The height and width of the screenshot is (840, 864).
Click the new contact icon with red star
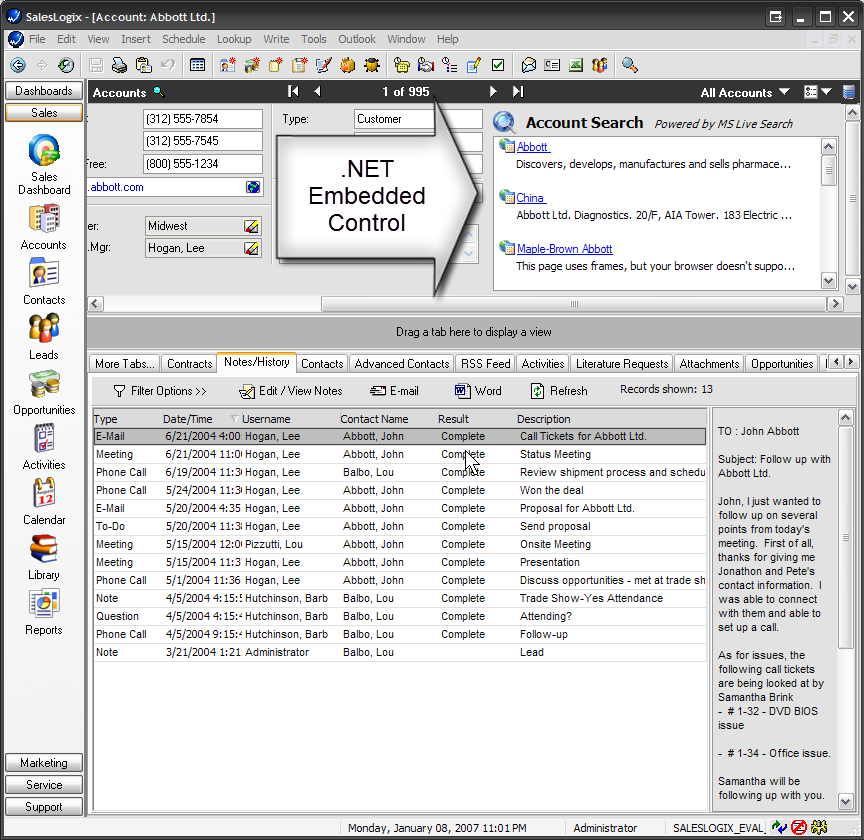pos(228,65)
